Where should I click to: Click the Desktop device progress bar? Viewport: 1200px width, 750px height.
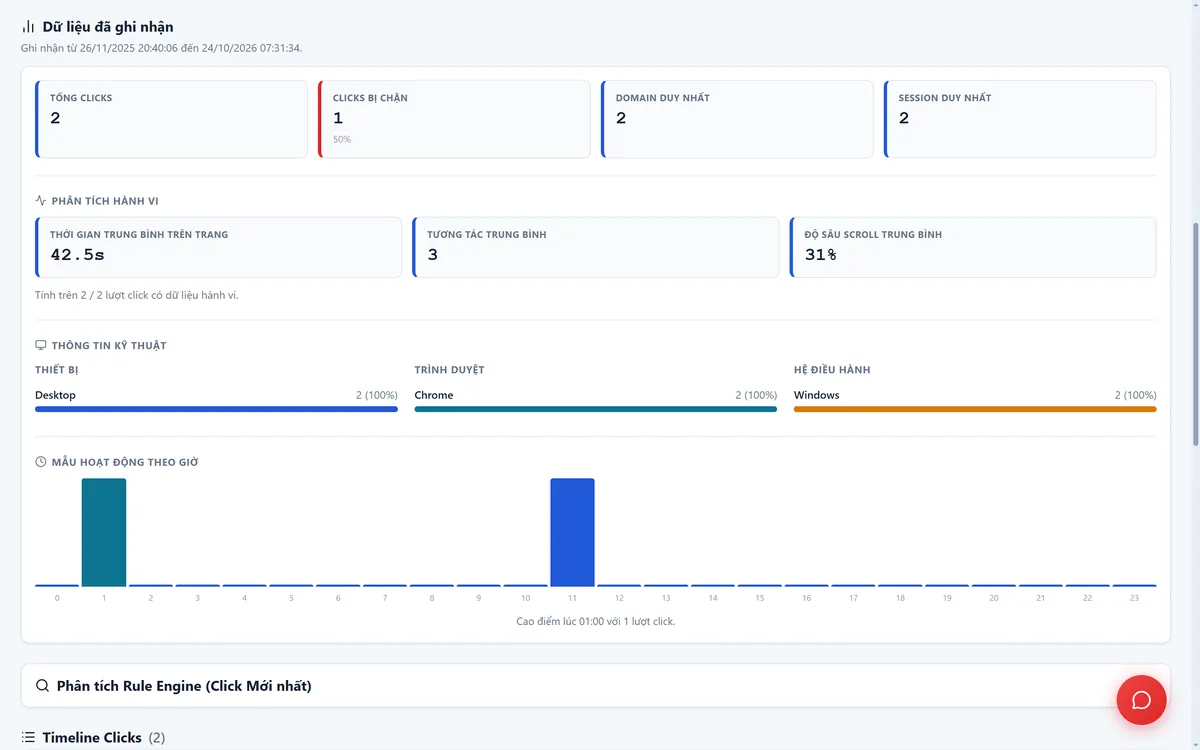216,409
